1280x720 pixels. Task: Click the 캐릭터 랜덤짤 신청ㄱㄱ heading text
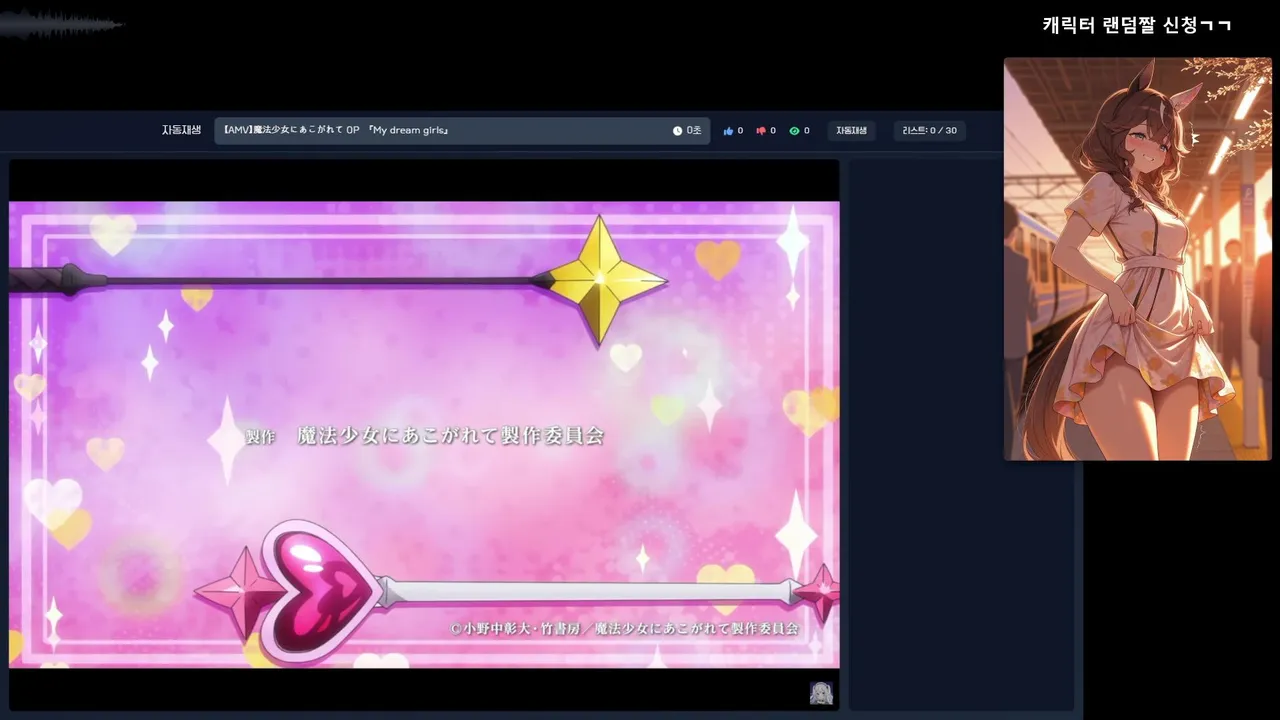[x=1137, y=25]
